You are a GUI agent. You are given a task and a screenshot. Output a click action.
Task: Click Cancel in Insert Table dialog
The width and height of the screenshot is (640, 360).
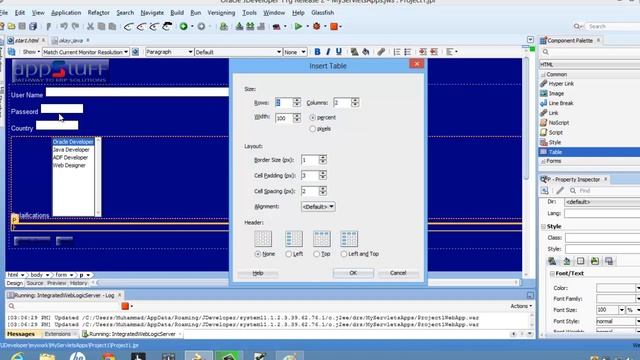(x=398, y=273)
